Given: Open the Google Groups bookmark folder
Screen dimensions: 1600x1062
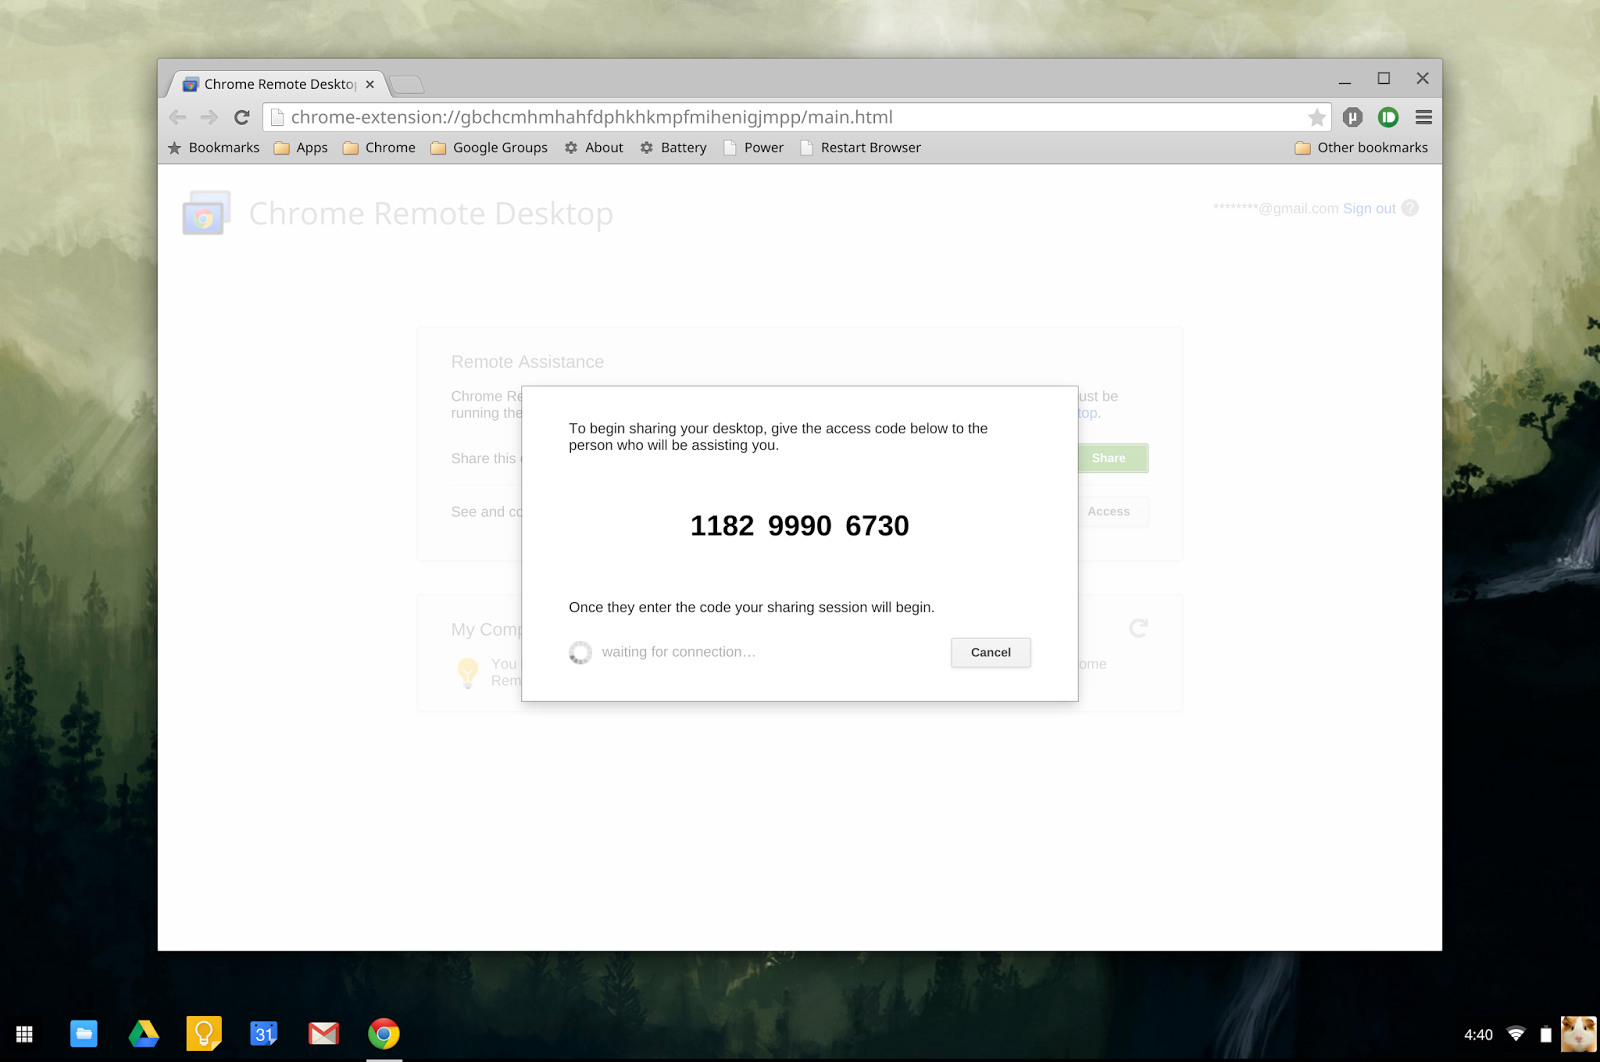Looking at the screenshot, I should 489,147.
